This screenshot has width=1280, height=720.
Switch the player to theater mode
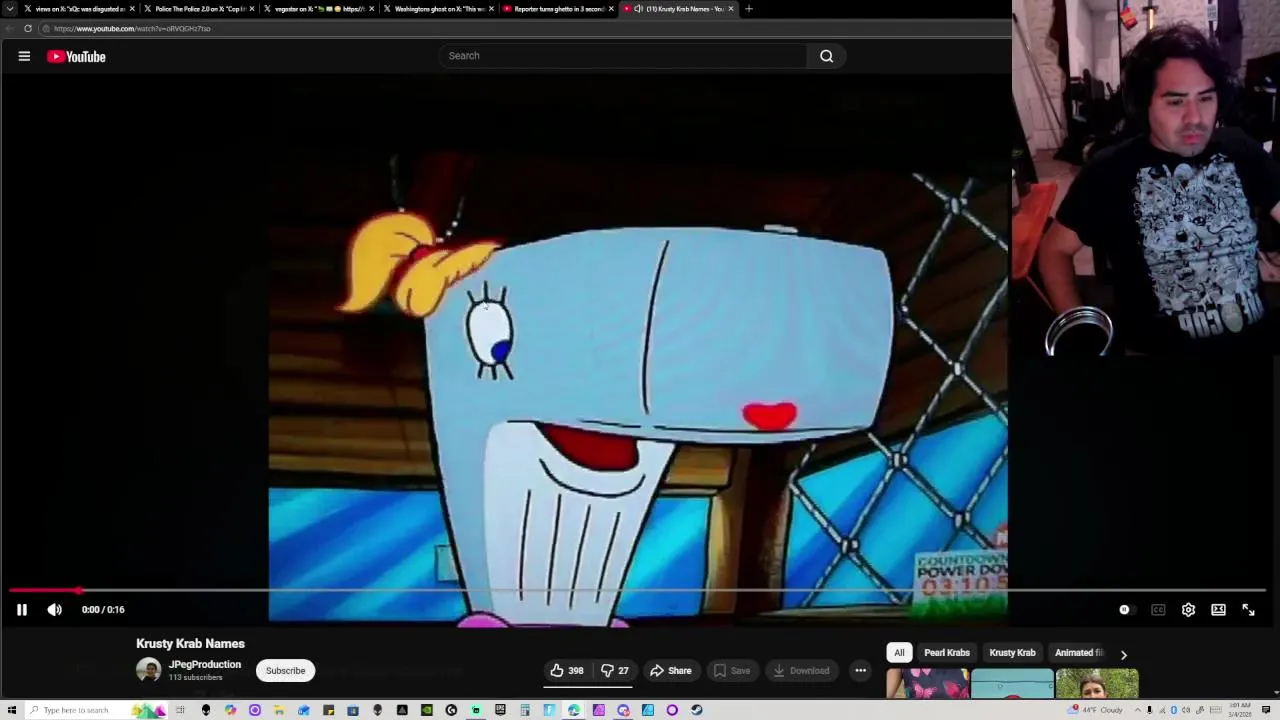pos(1218,610)
